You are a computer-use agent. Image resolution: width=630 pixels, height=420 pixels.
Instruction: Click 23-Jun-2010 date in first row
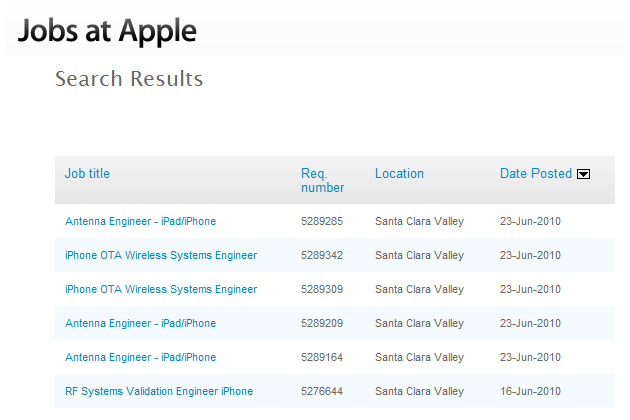coord(530,221)
